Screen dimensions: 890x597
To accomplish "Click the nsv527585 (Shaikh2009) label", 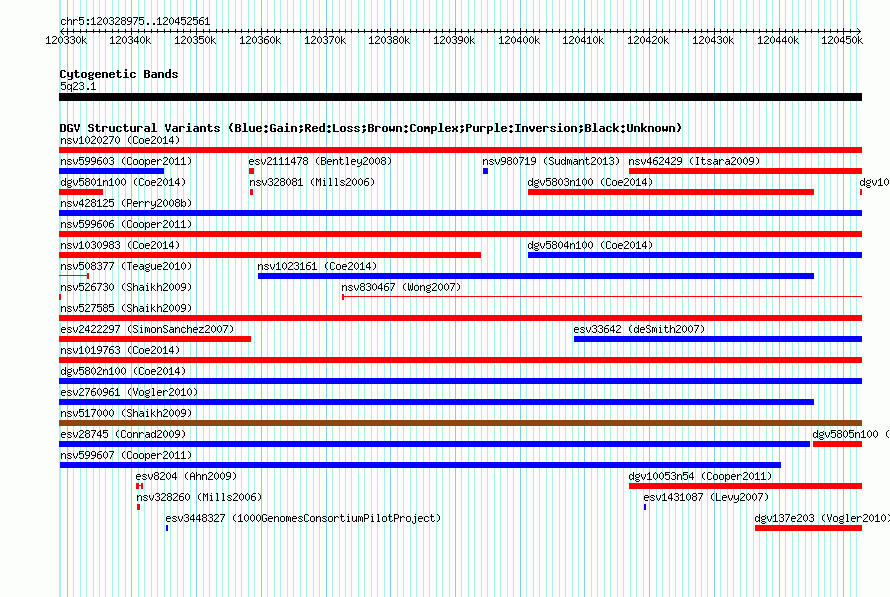I will click(126, 308).
